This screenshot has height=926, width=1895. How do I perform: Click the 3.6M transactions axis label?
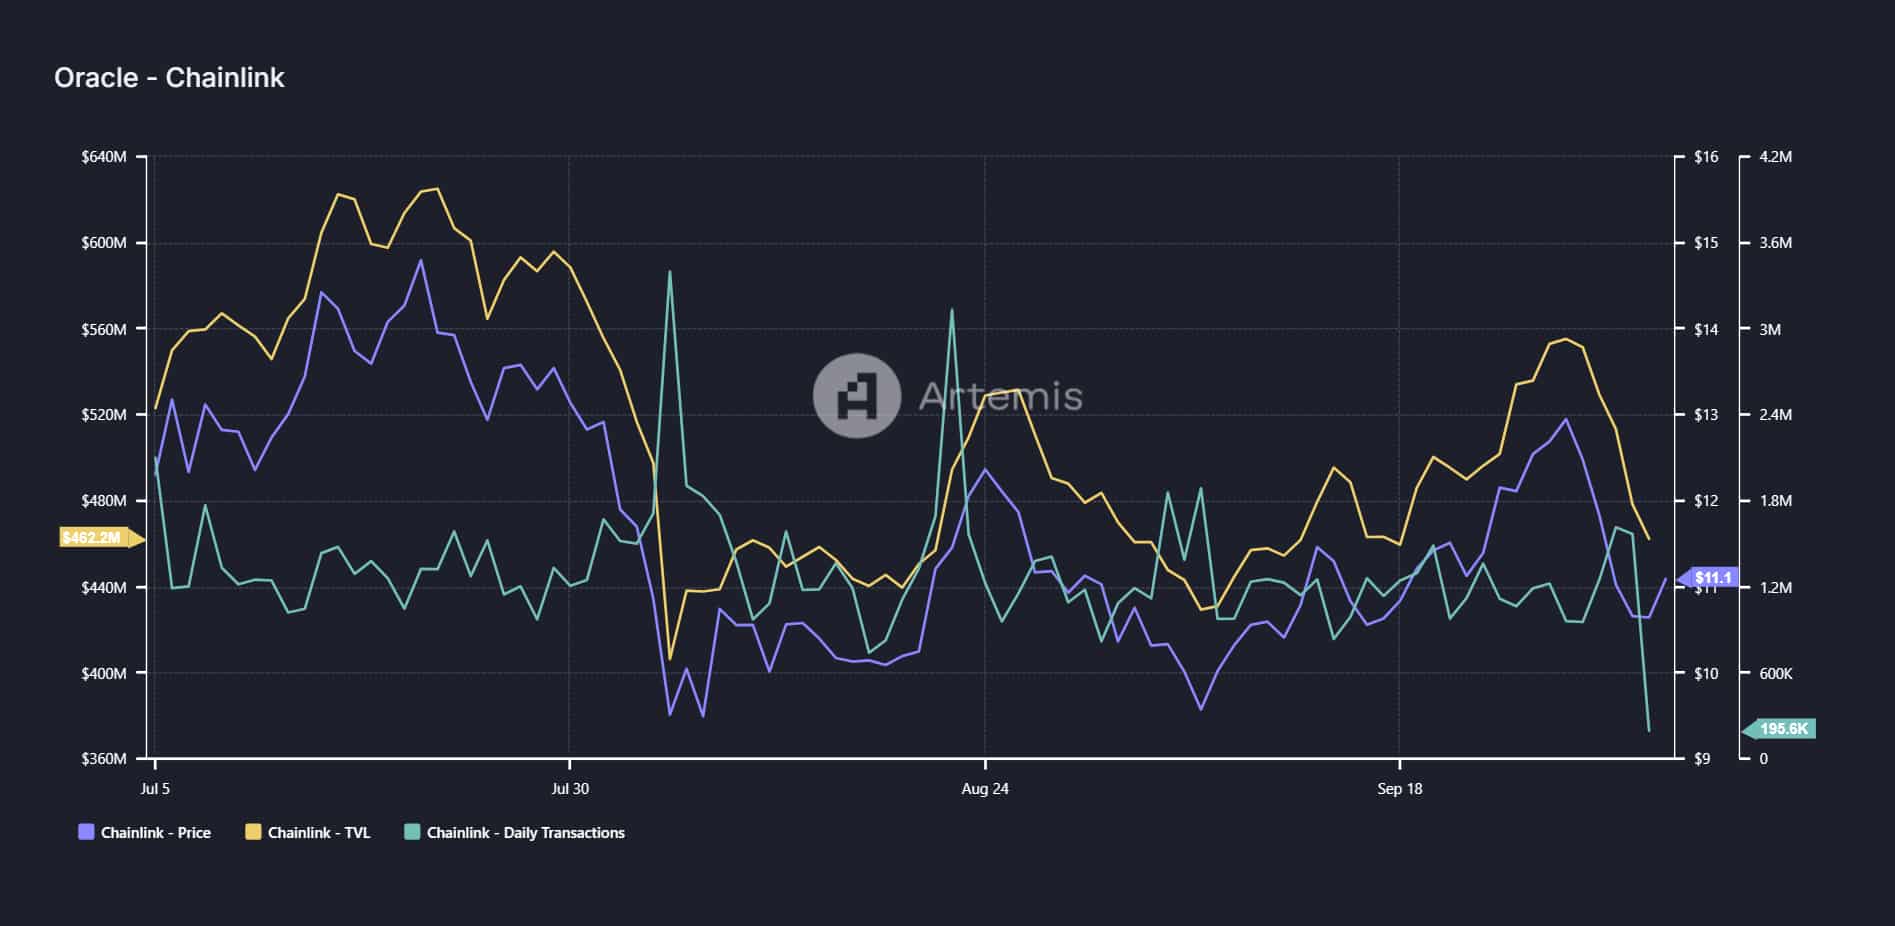pos(1776,243)
